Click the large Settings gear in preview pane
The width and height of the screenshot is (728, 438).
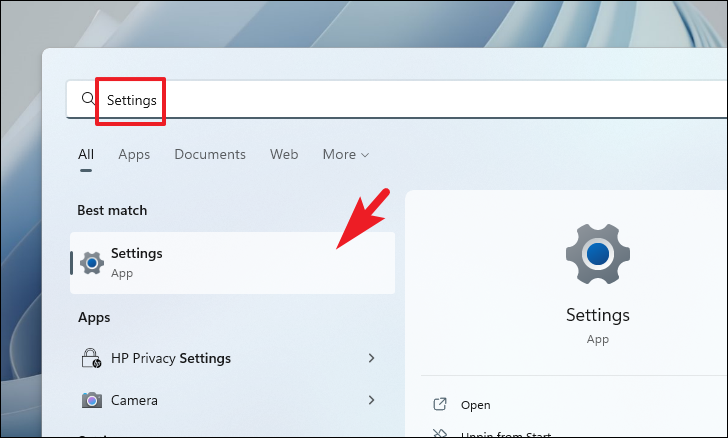pos(598,254)
